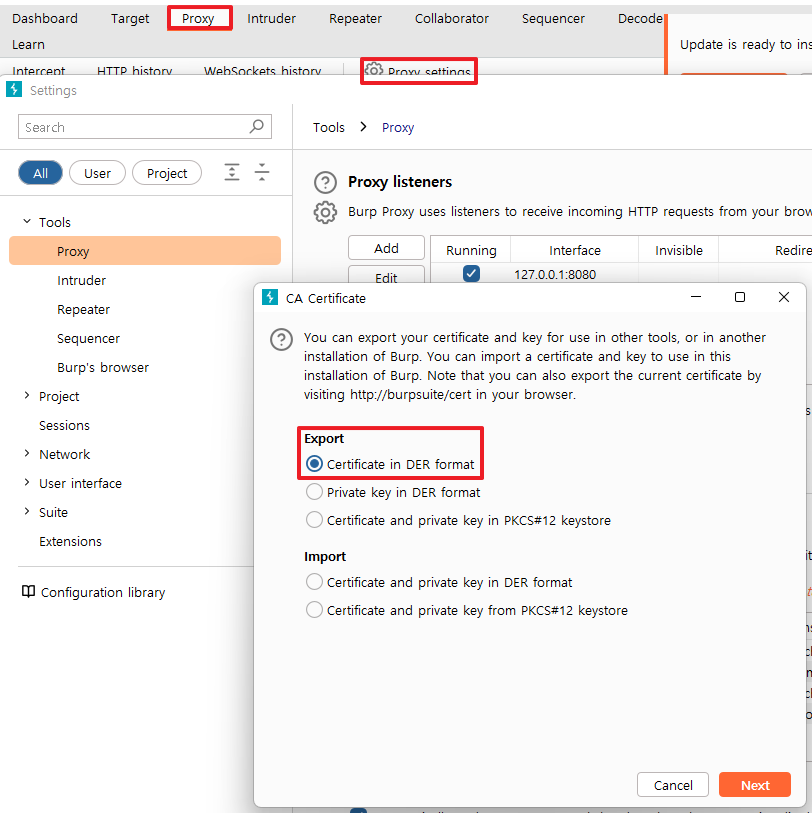Image resolution: width=812 pixels, height=813 pixels.
Task: Select Sequencer in the settings tree
Action: 88,338
